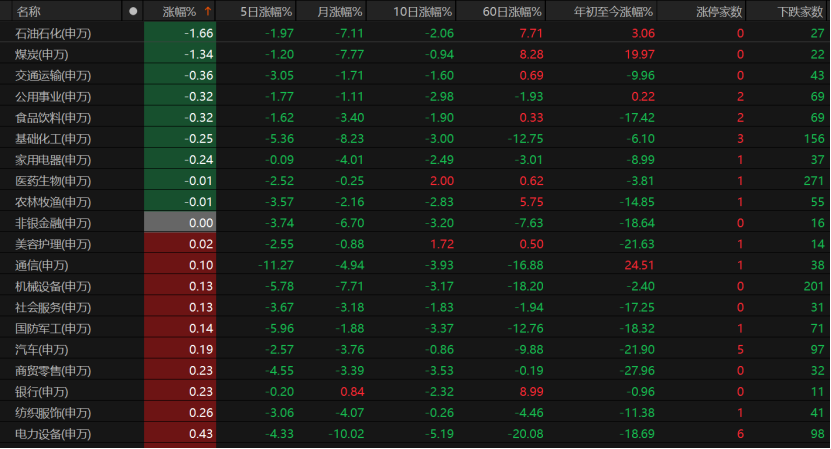831x449 pixels.
Task: Select the 银行(申万) row name
Action: pyautogui.click(x=41, y=392)
